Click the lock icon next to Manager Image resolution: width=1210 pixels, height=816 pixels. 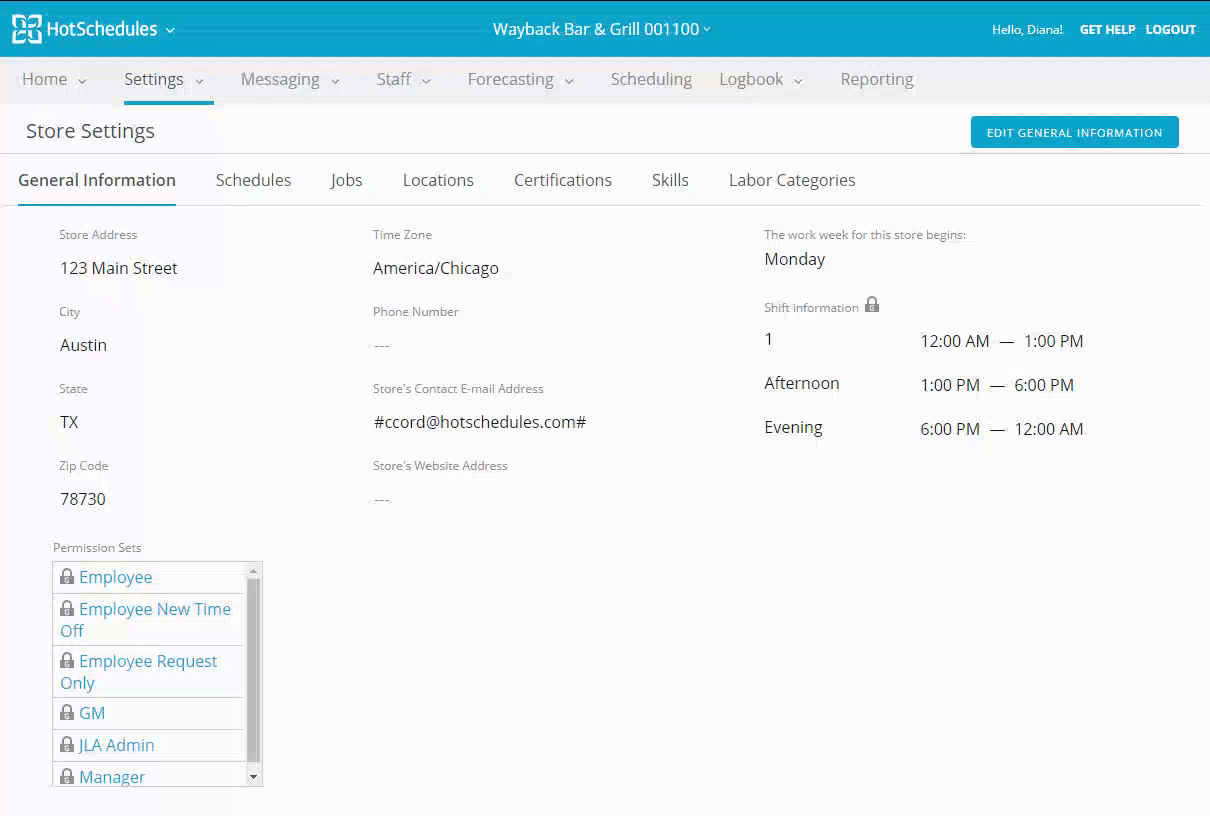[67, 777]
